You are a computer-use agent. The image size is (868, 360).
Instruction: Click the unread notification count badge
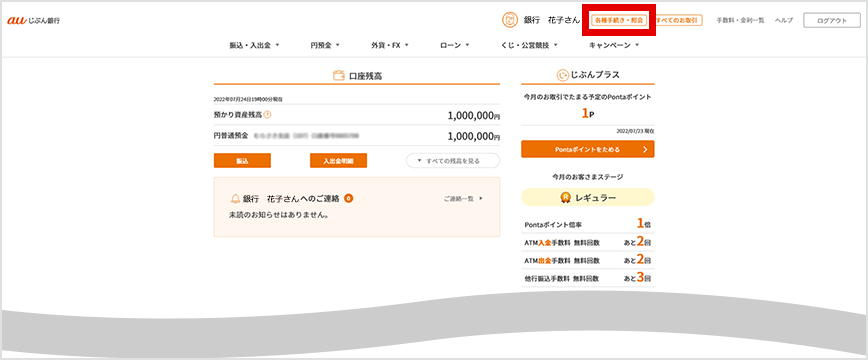[349, 198]
